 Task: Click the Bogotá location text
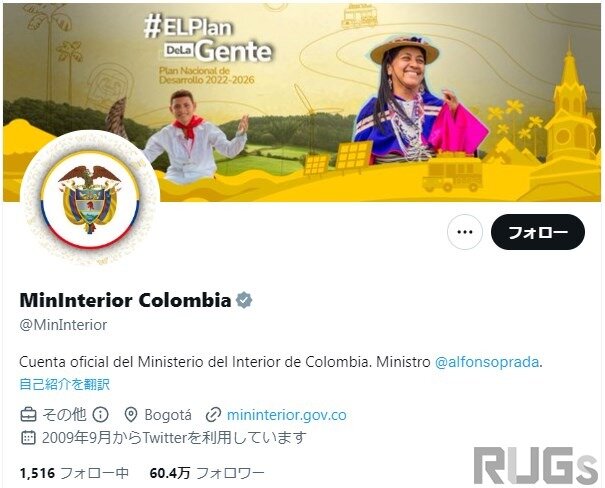(x=168, y=415)
